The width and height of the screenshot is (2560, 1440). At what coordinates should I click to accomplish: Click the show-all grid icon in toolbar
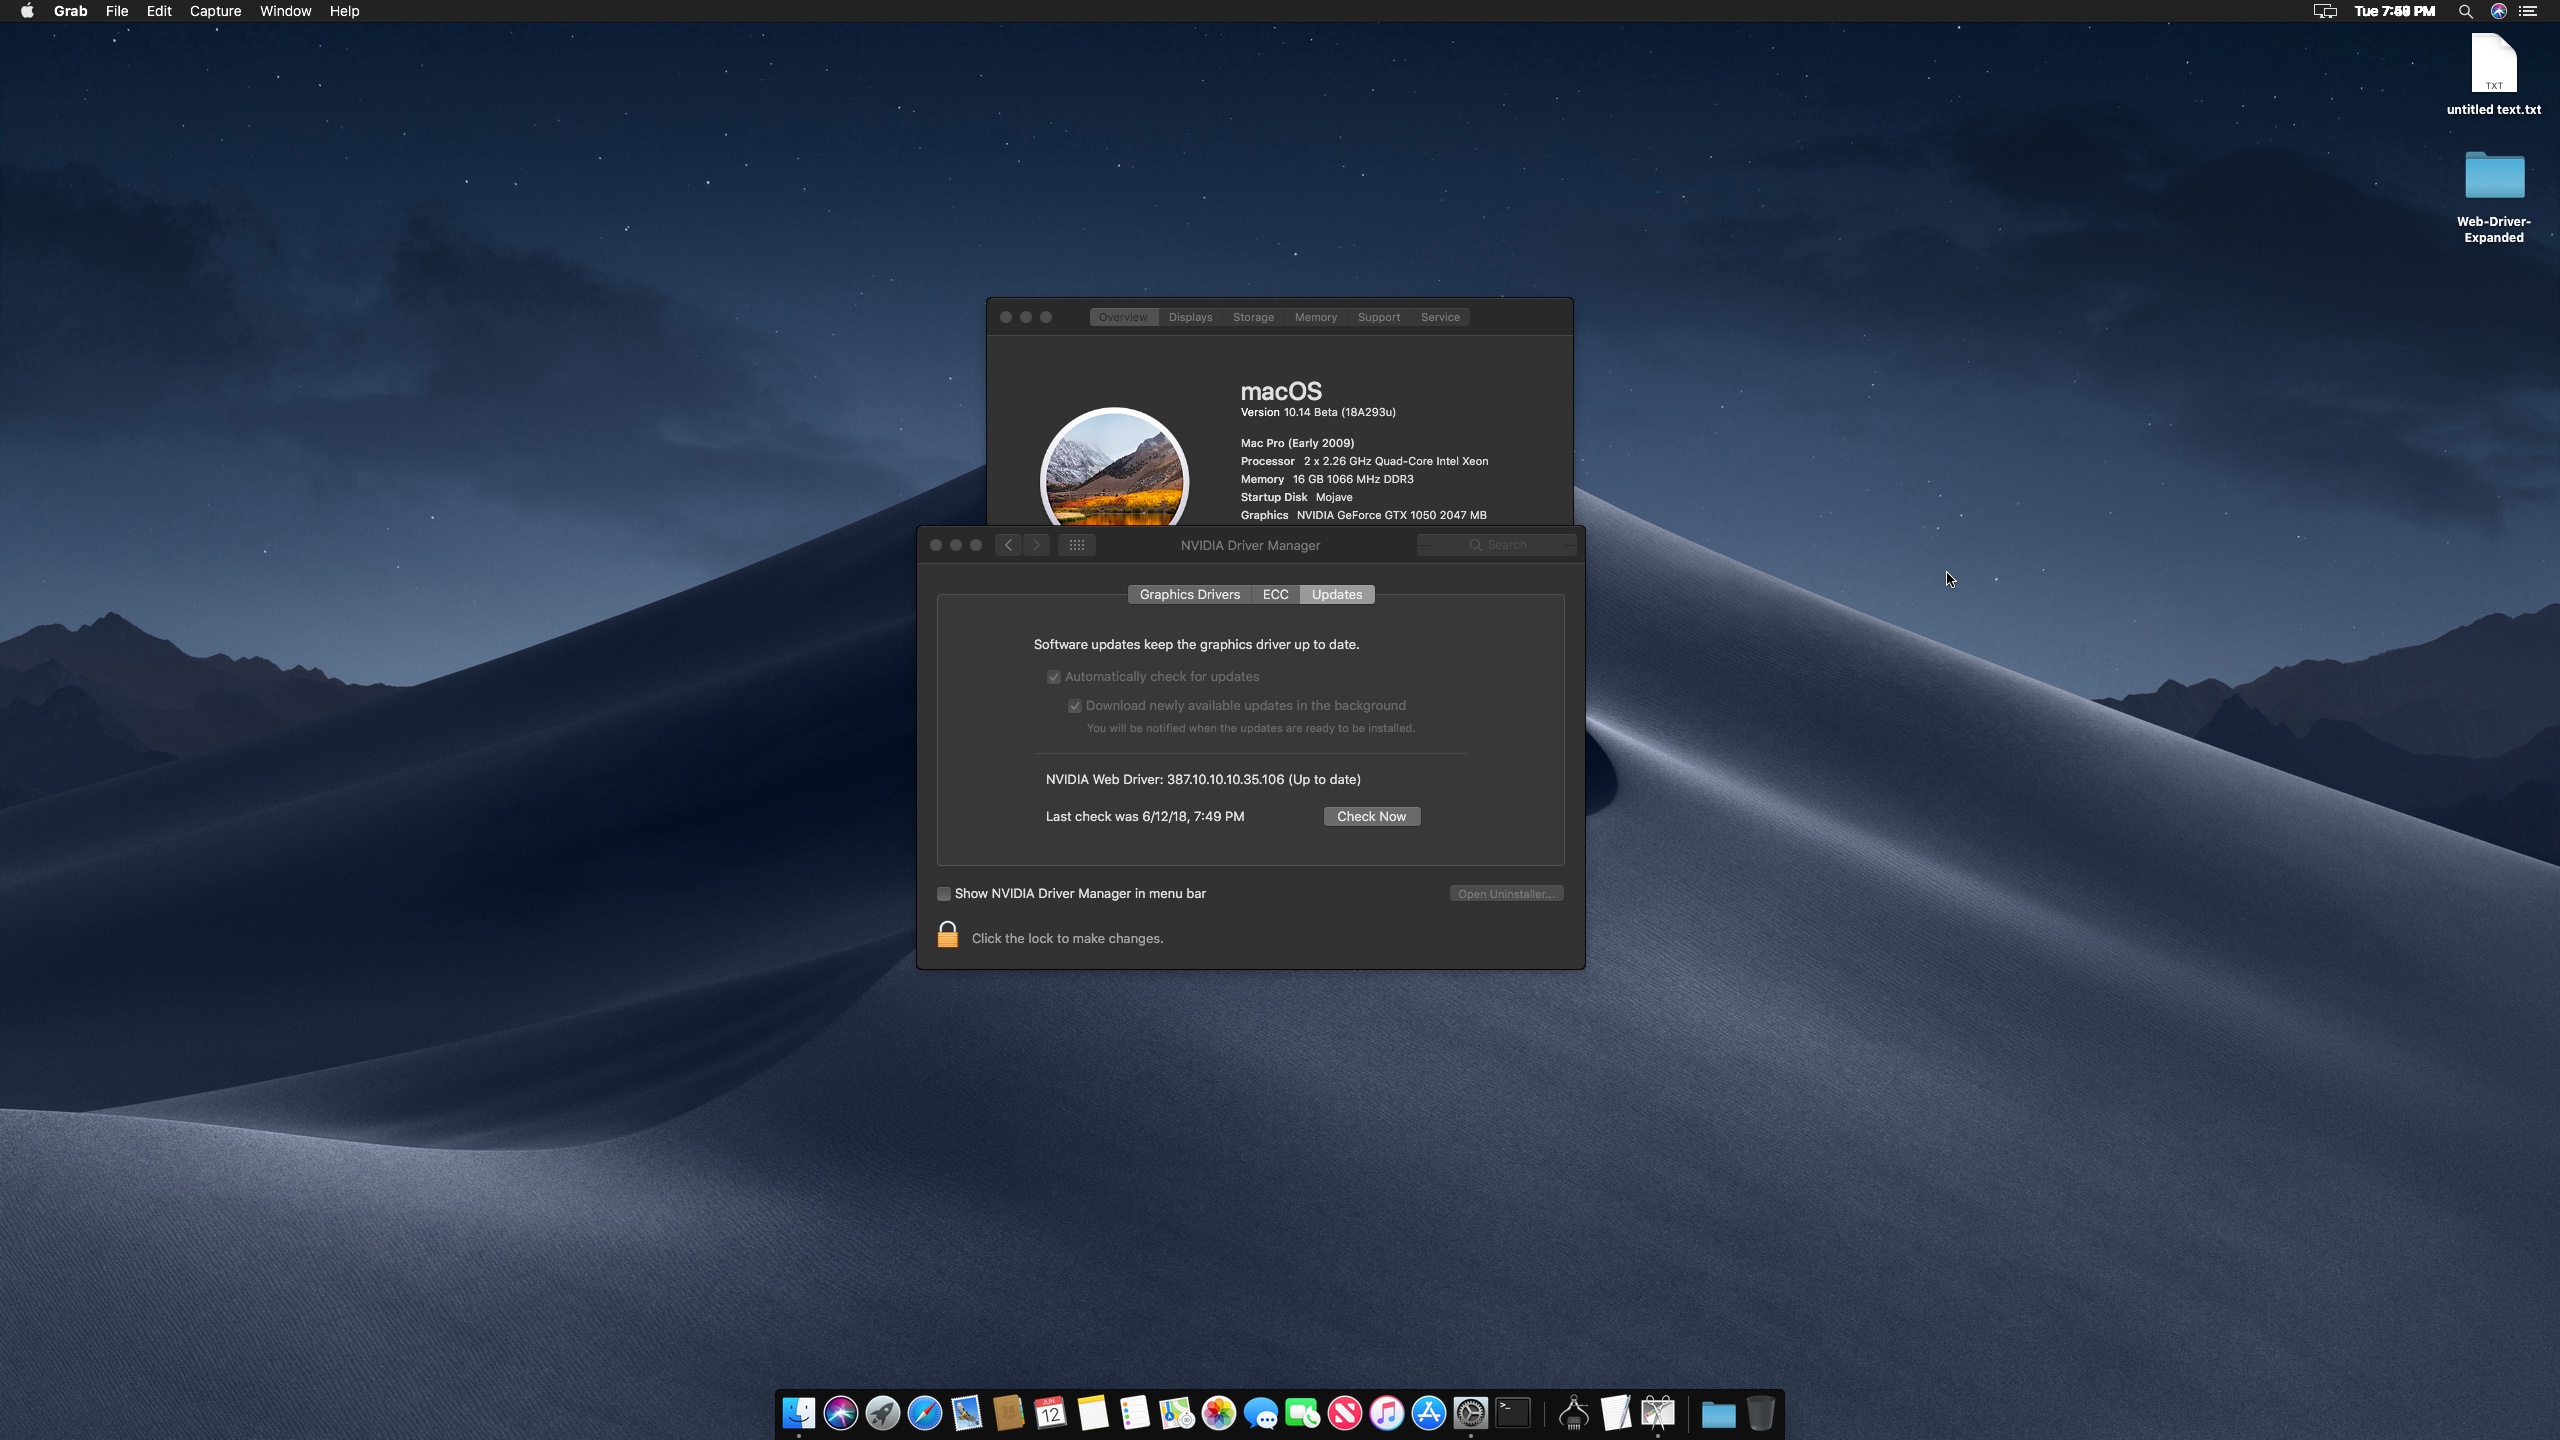pos(1076,545)
